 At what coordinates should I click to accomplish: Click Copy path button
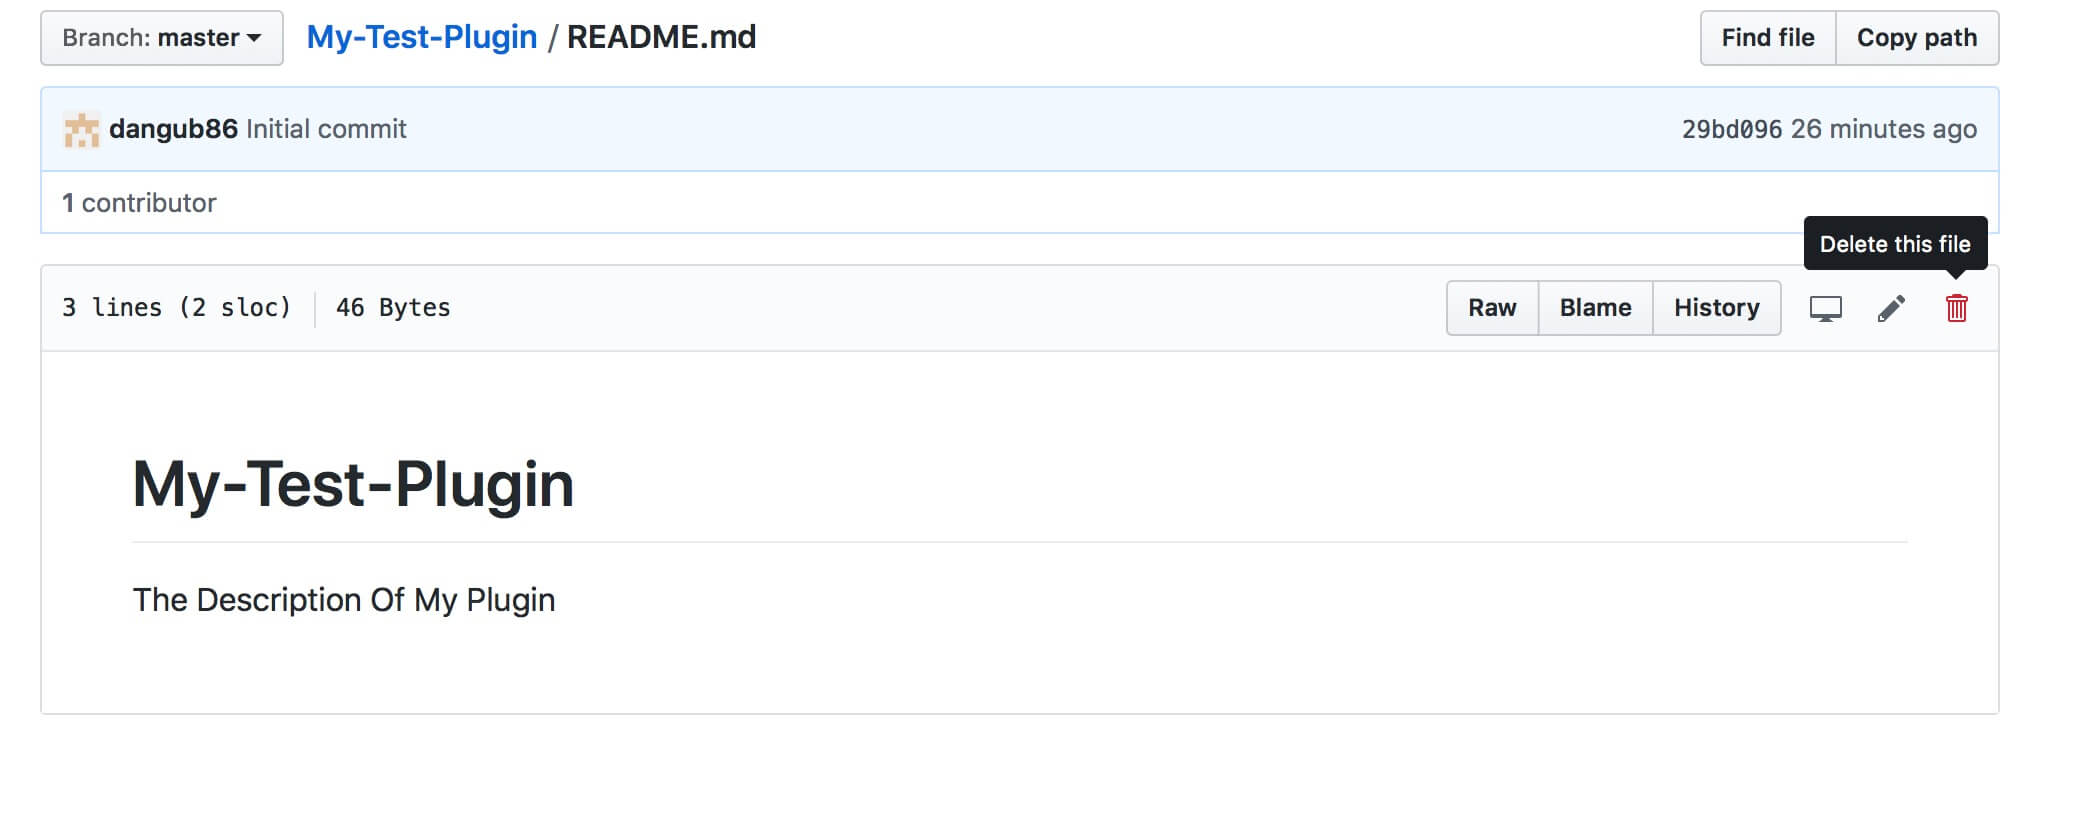(1916, 38)
